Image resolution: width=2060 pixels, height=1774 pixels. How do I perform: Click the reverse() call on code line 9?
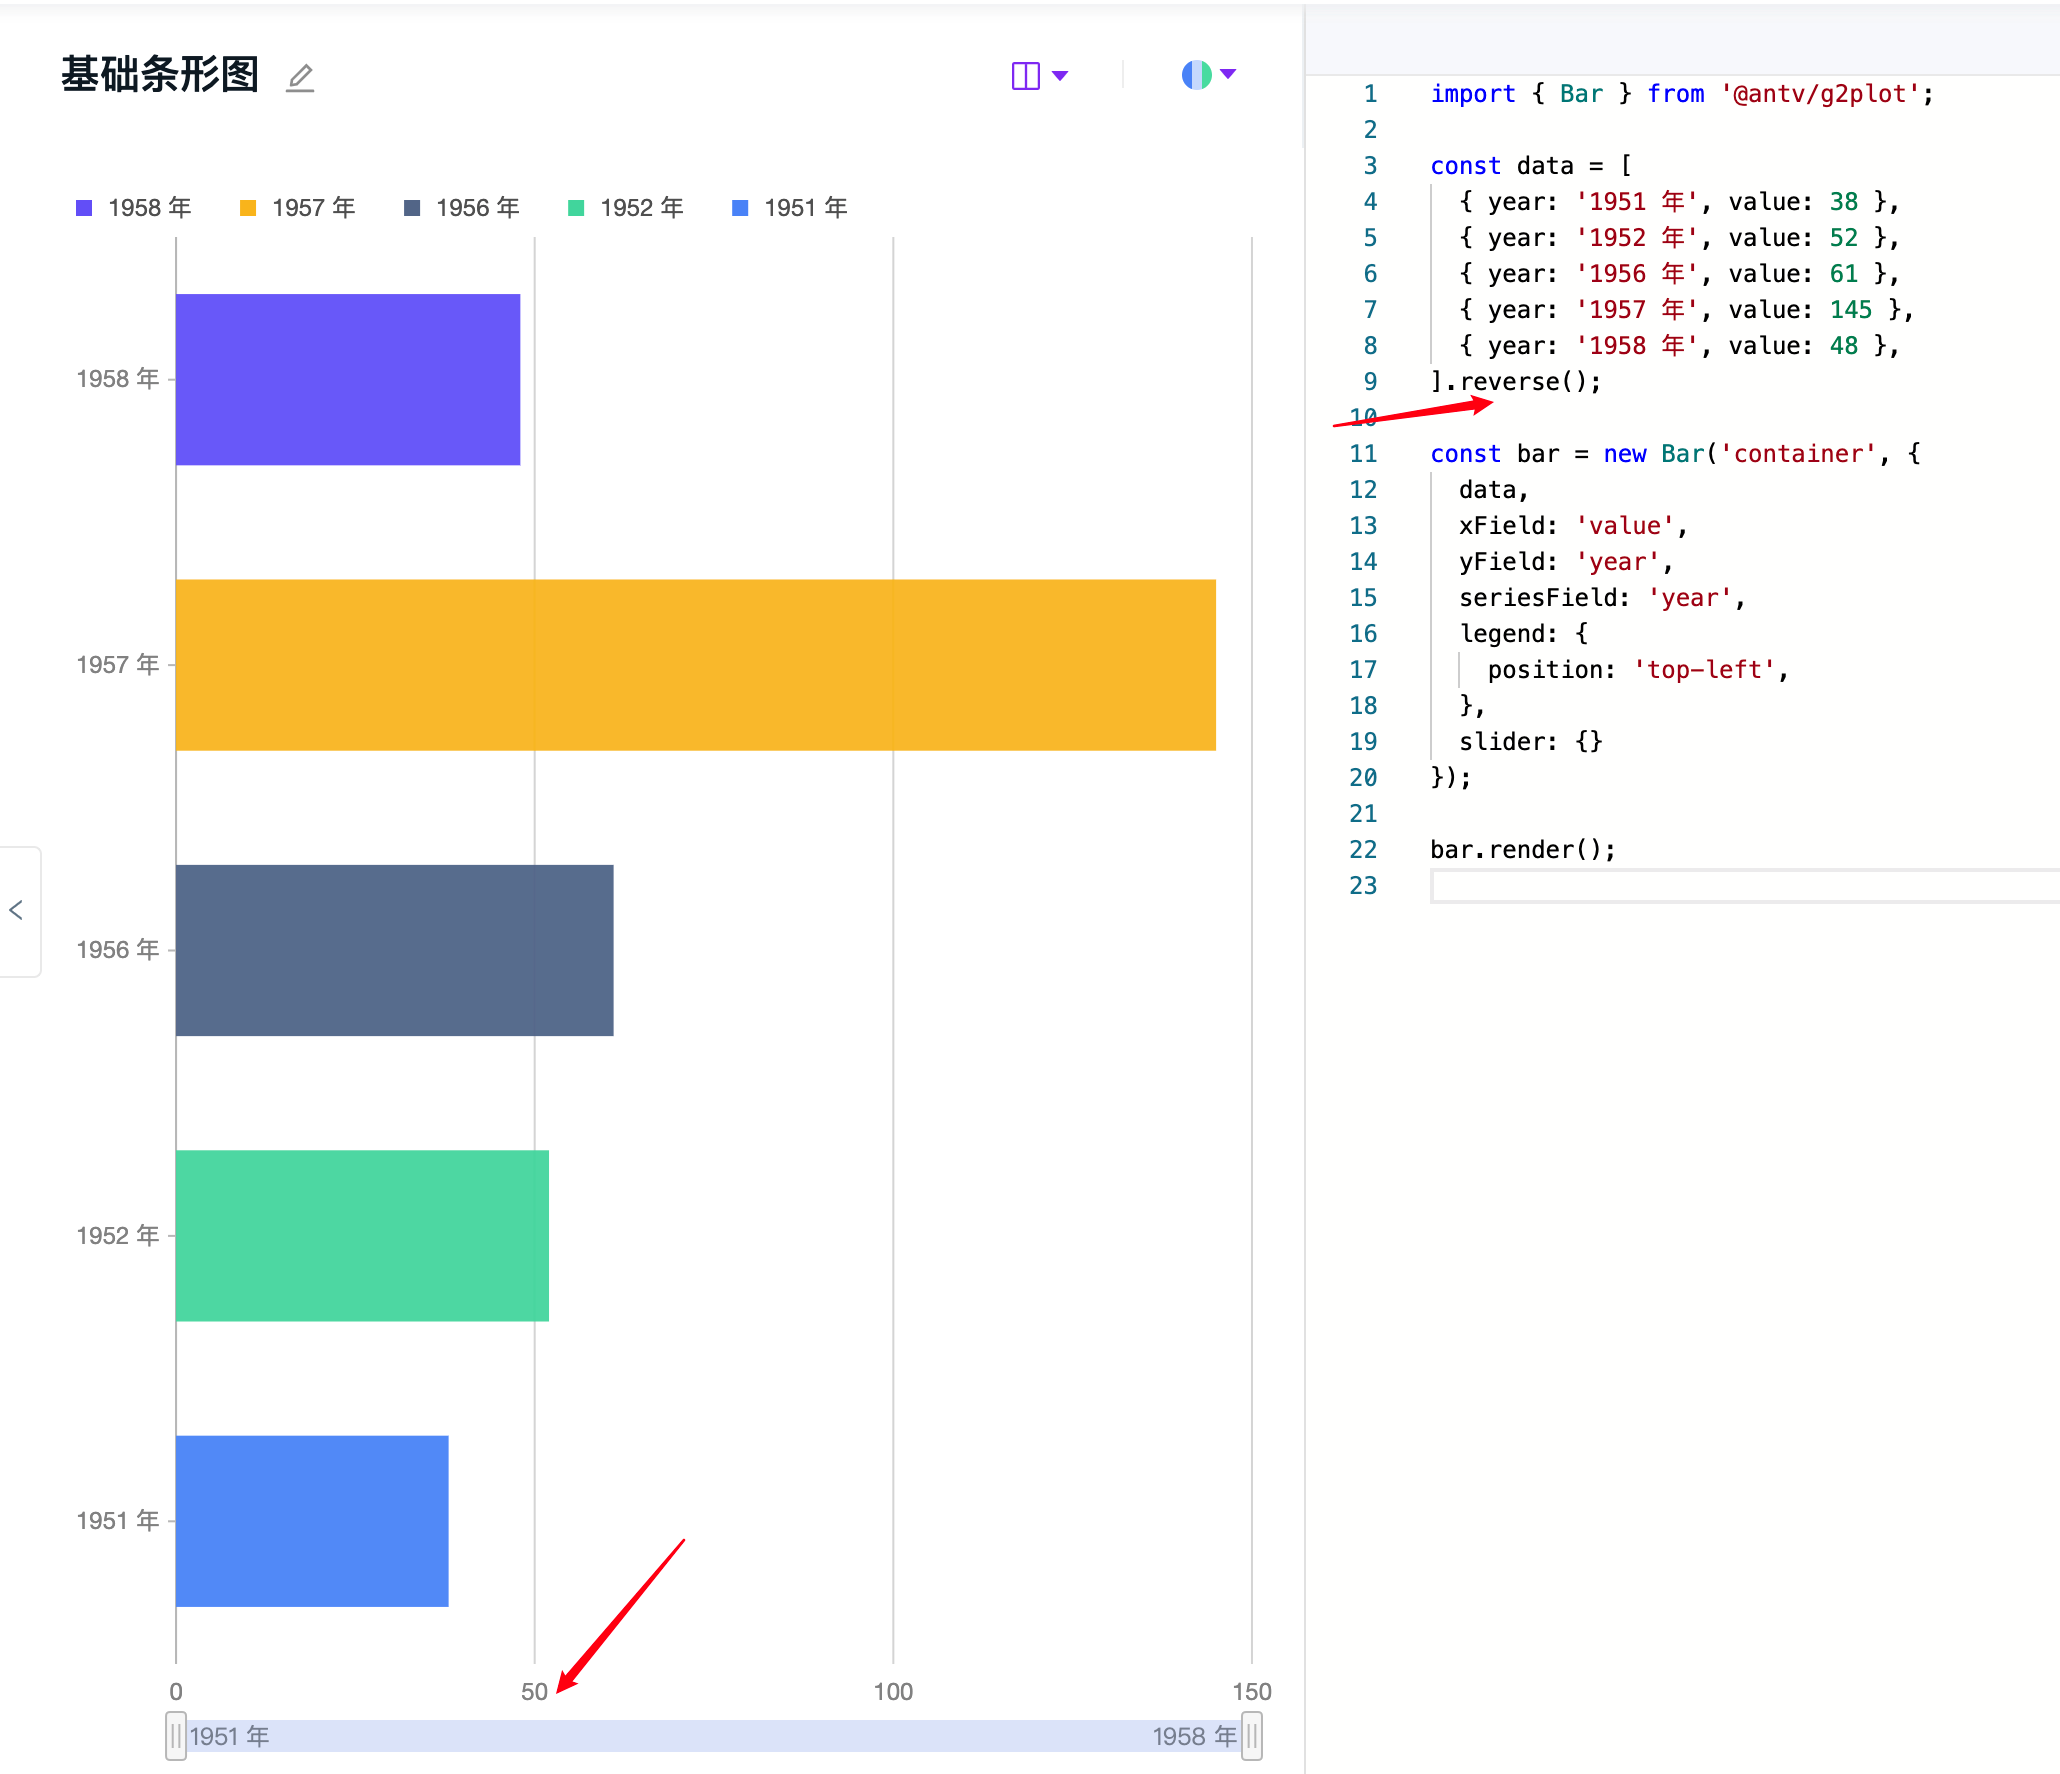tap(1522, 381)
